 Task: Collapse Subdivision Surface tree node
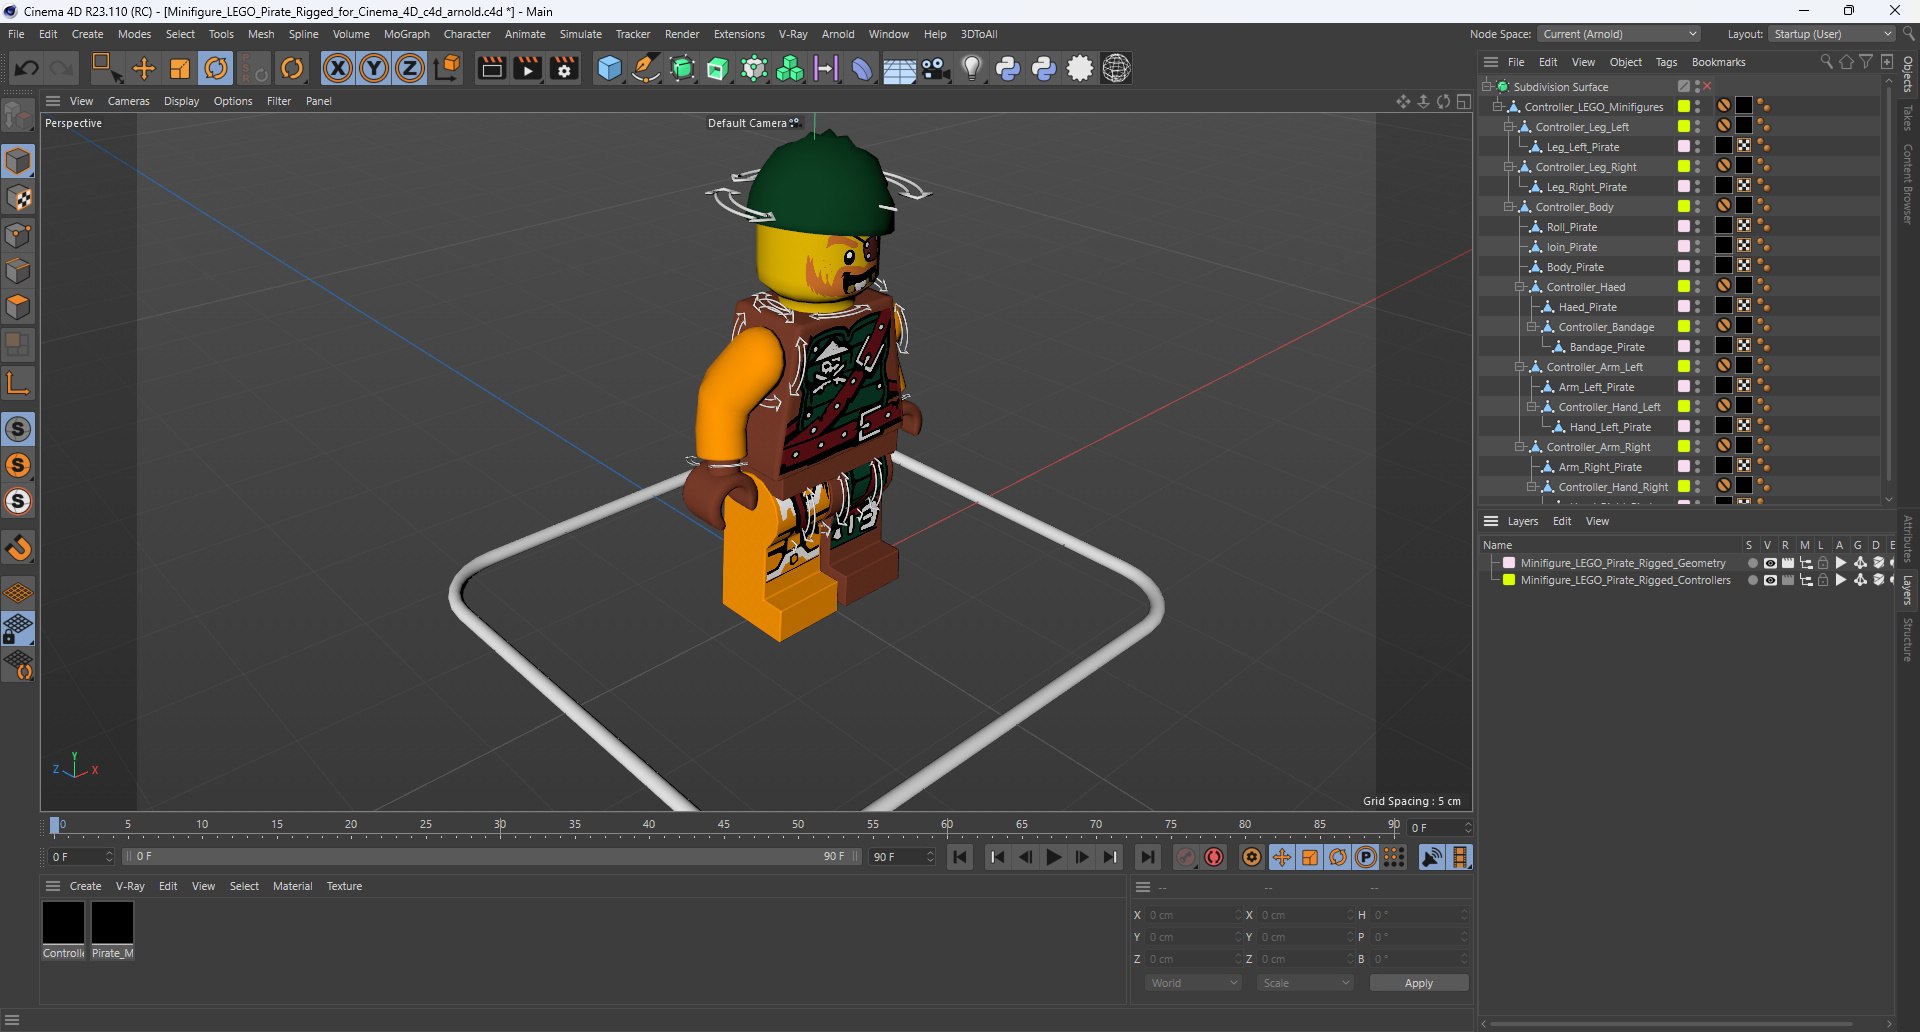click(x=1487, y=86)
